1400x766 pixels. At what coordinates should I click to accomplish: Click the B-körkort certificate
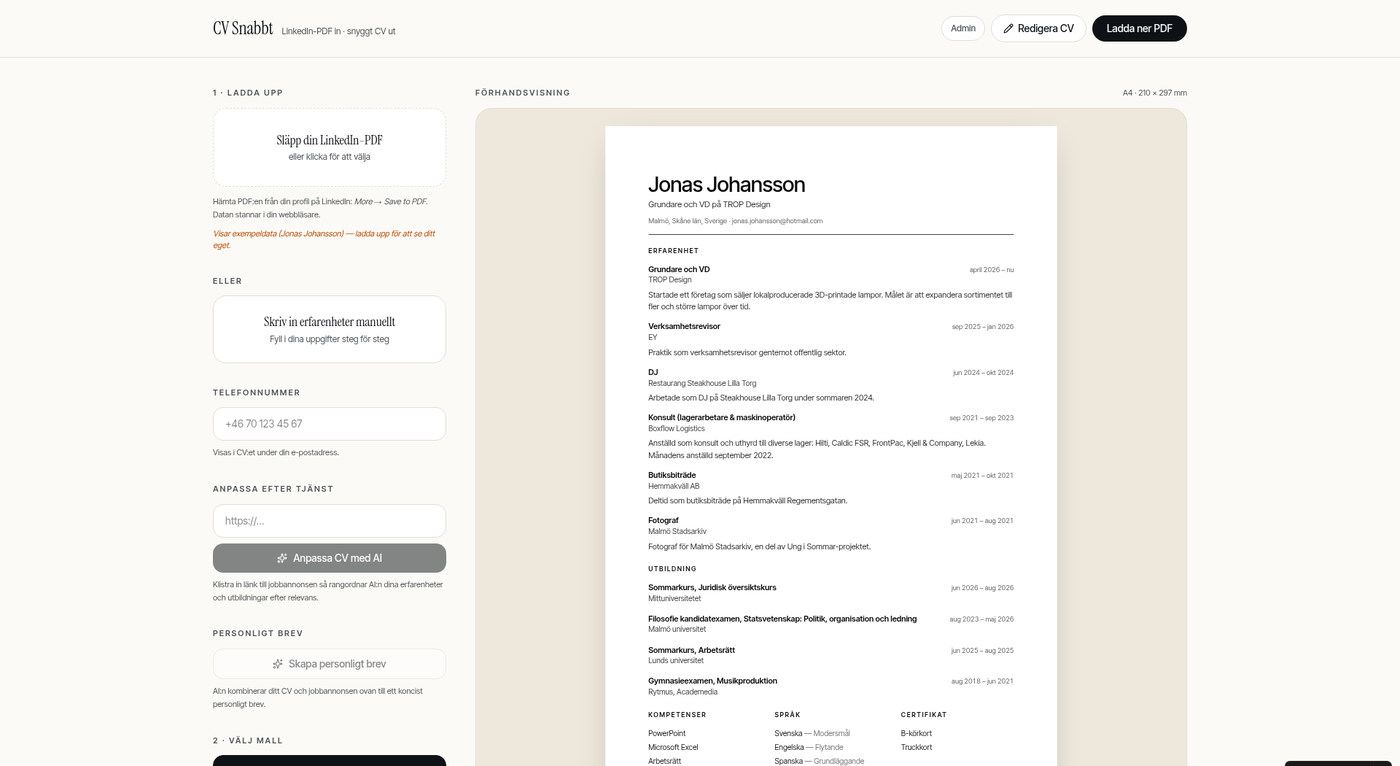(x=916, y=734)
